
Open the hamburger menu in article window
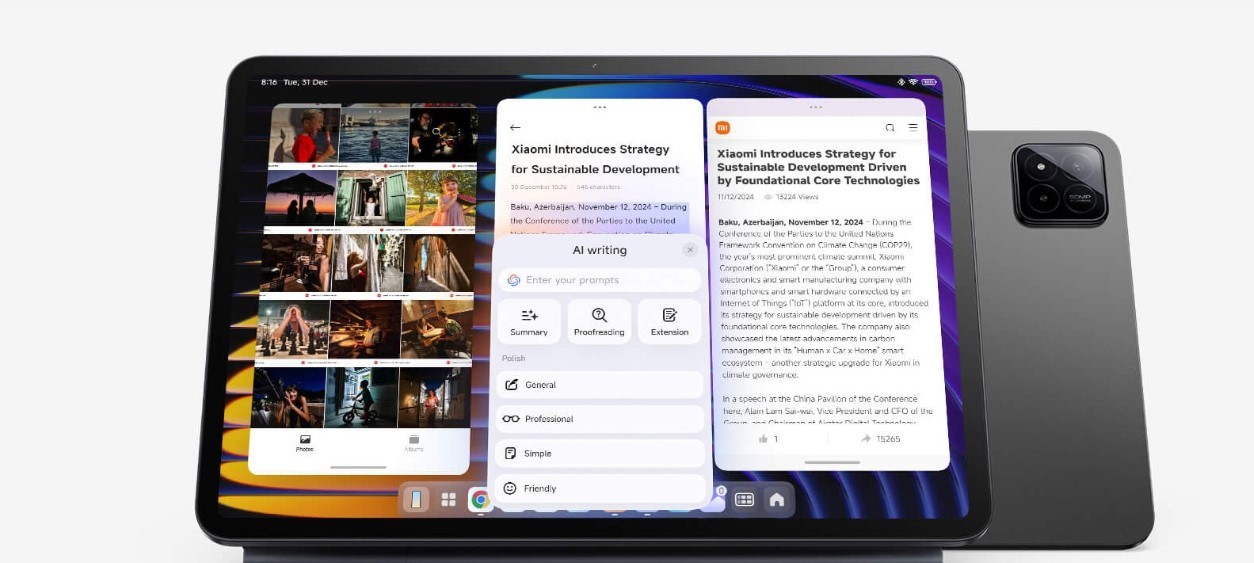pos(913,127)
